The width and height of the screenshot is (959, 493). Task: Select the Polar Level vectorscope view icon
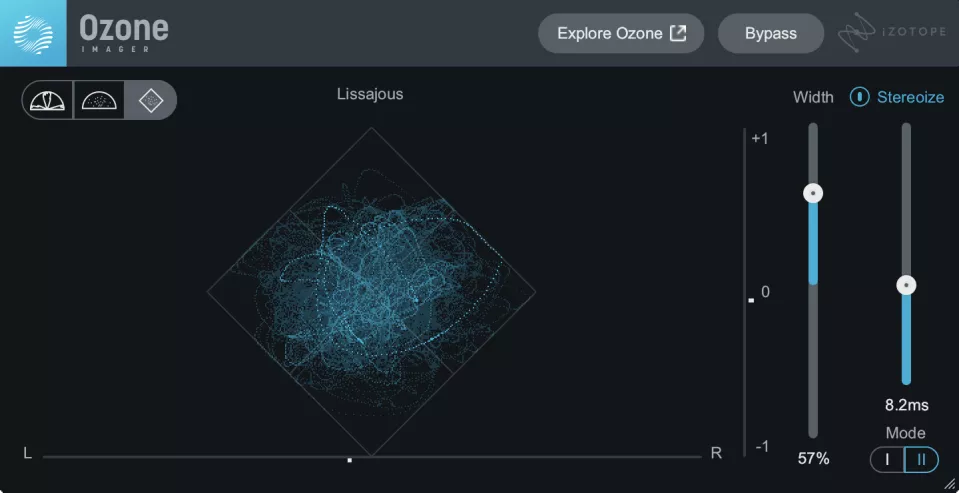[48, 100]
